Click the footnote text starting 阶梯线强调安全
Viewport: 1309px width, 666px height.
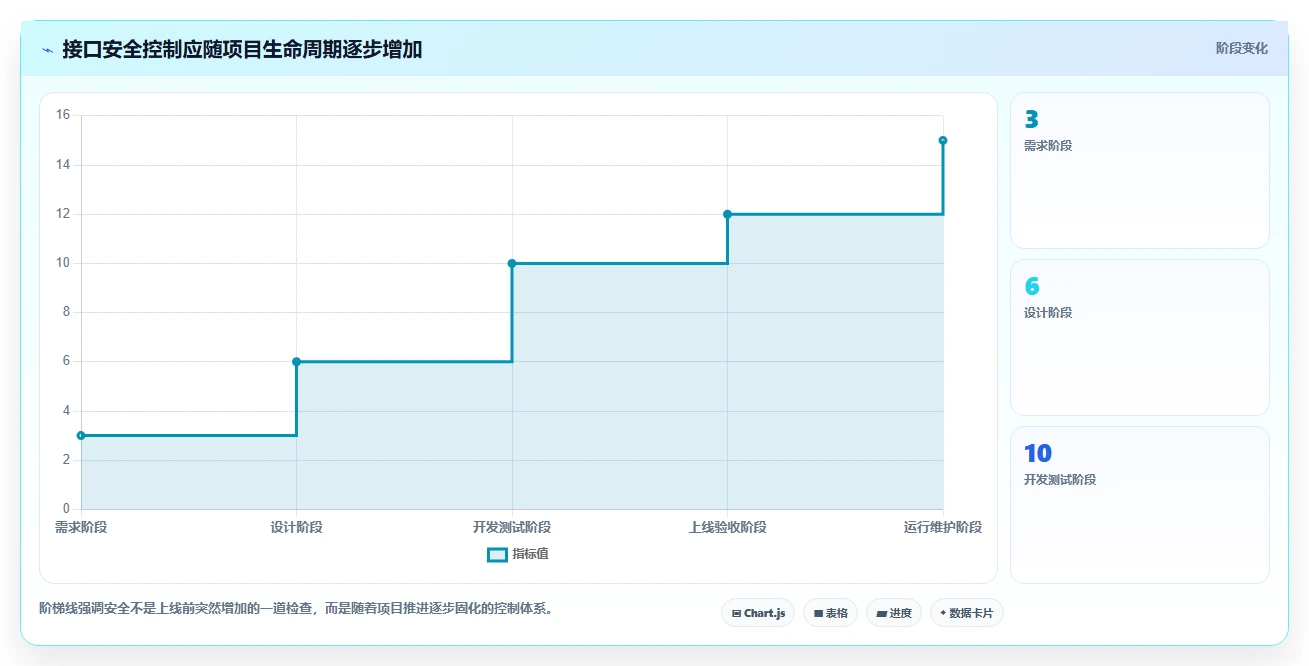pyautogui.click(x=296, y=607)
